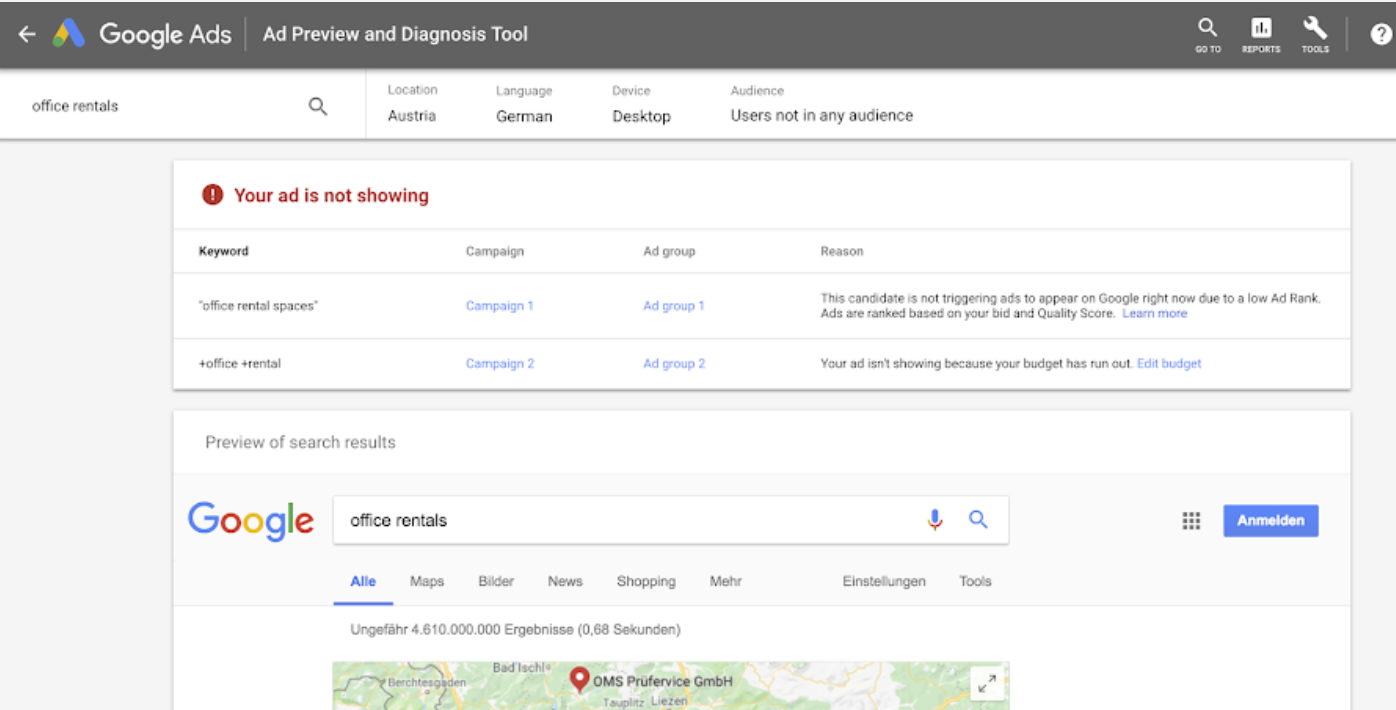The height and width of the screenshot is (710, 1396).
Task: Click the red map pin for OMS Prüfservice
Action: (578, 680)
